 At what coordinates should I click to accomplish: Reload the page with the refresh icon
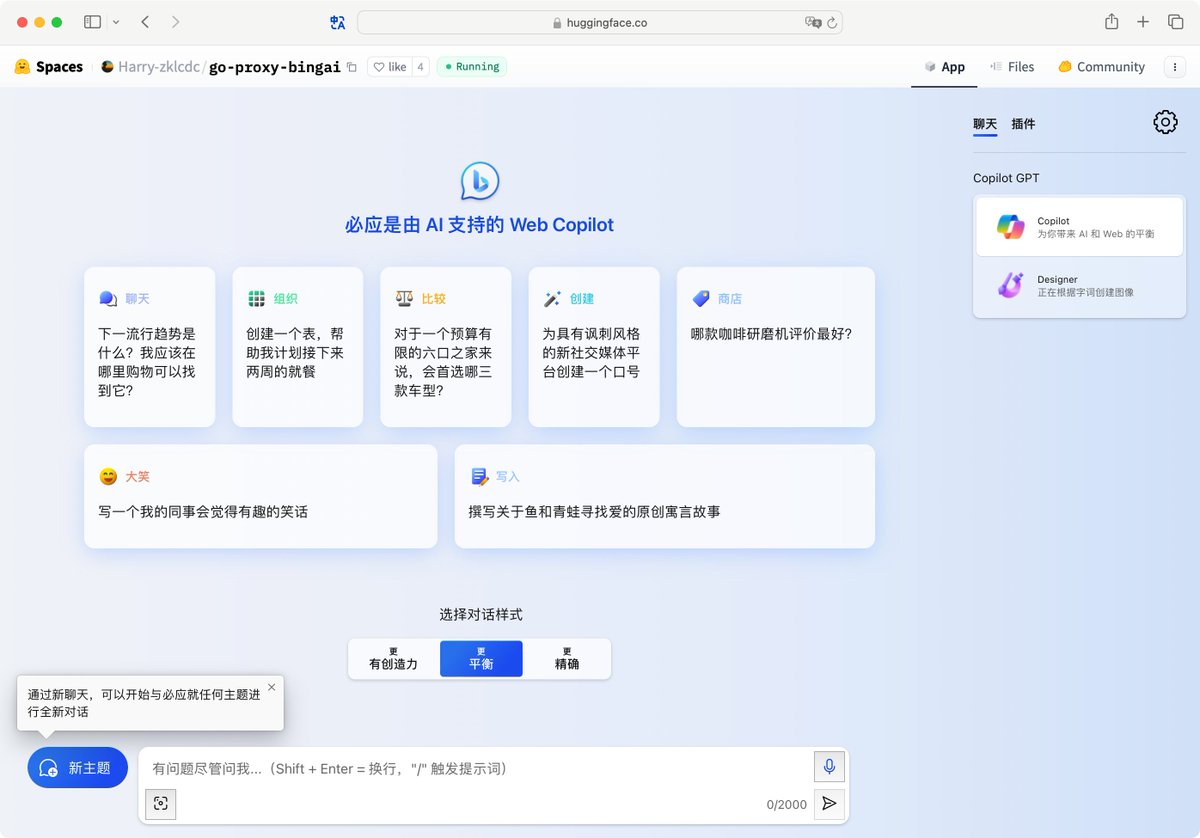[x=832, y=22]
